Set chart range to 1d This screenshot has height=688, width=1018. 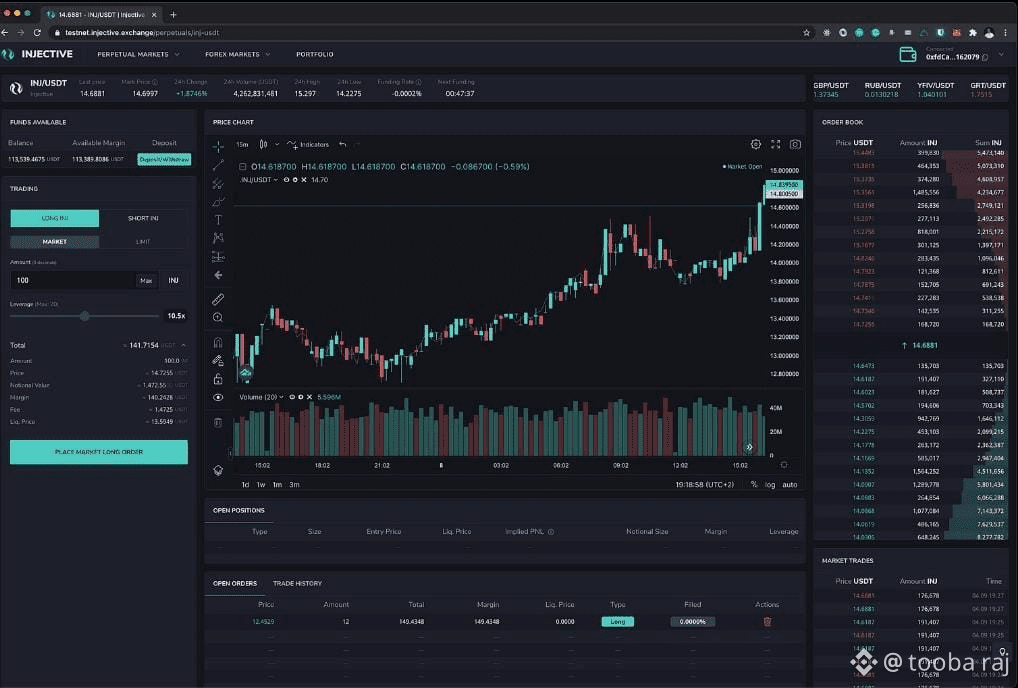click(245, 484)
